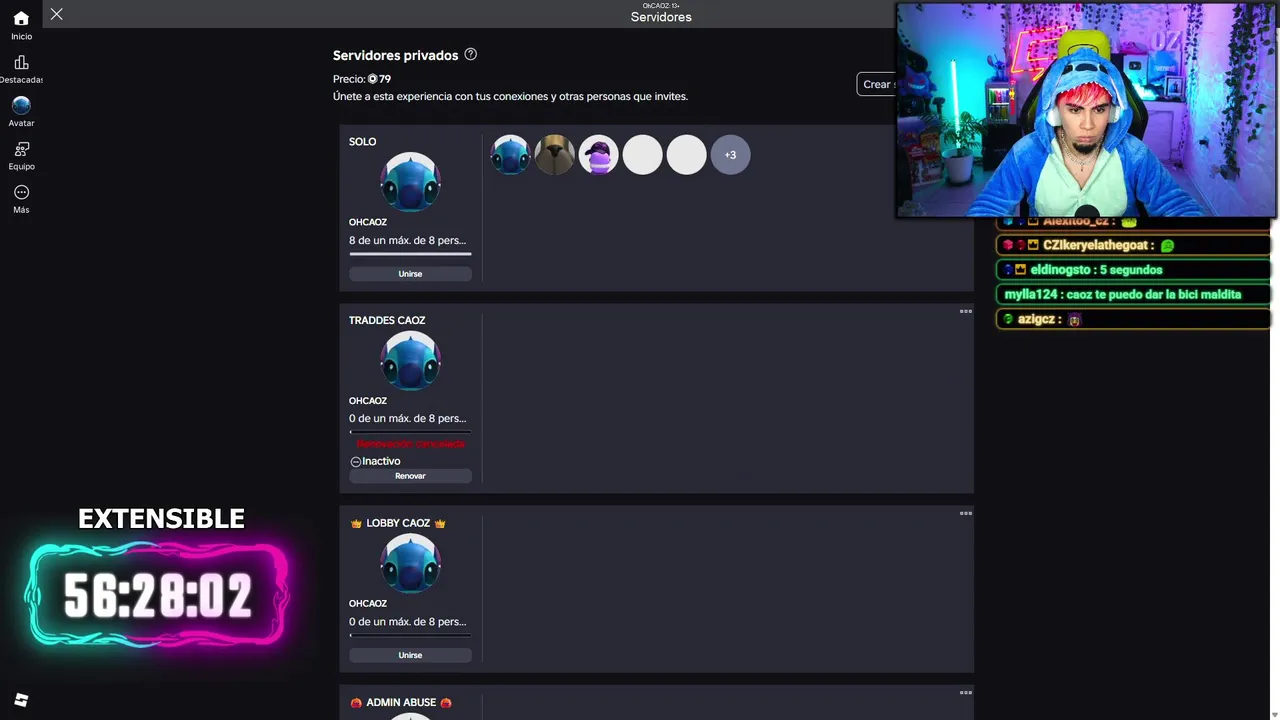
Task: Renew TRADDES CAOZ server with Renovar
Action: pos(410,476)
